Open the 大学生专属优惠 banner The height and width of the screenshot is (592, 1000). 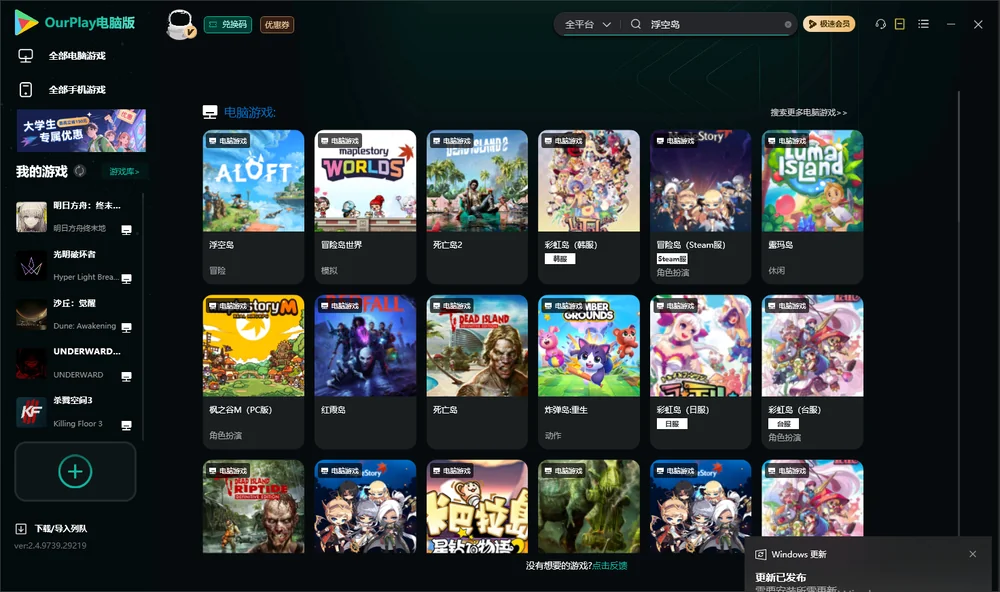(x=81, y=130)
